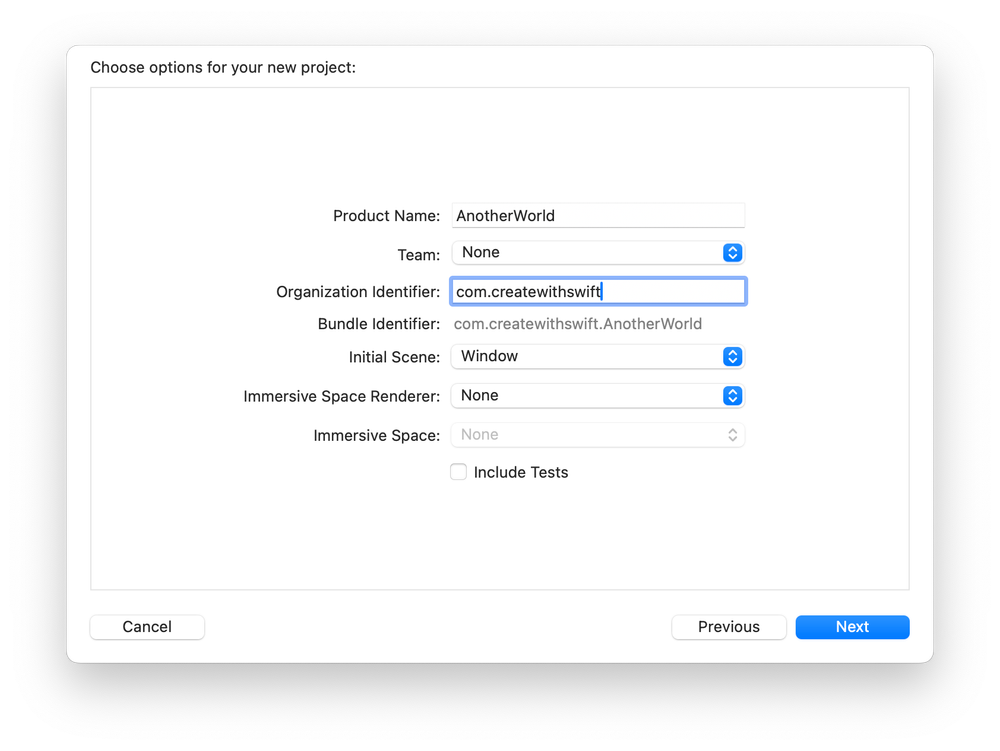Click the "Product Name:" label
Screen dimensions: 1000x751
click(386, 216)
